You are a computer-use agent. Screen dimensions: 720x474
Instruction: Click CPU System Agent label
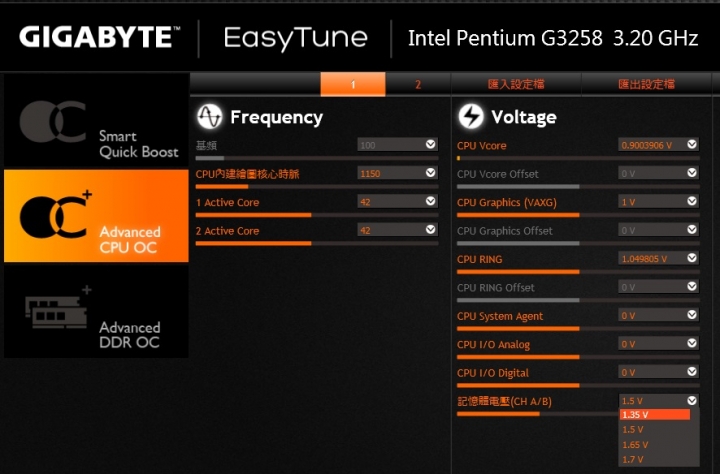pos(500,316)
